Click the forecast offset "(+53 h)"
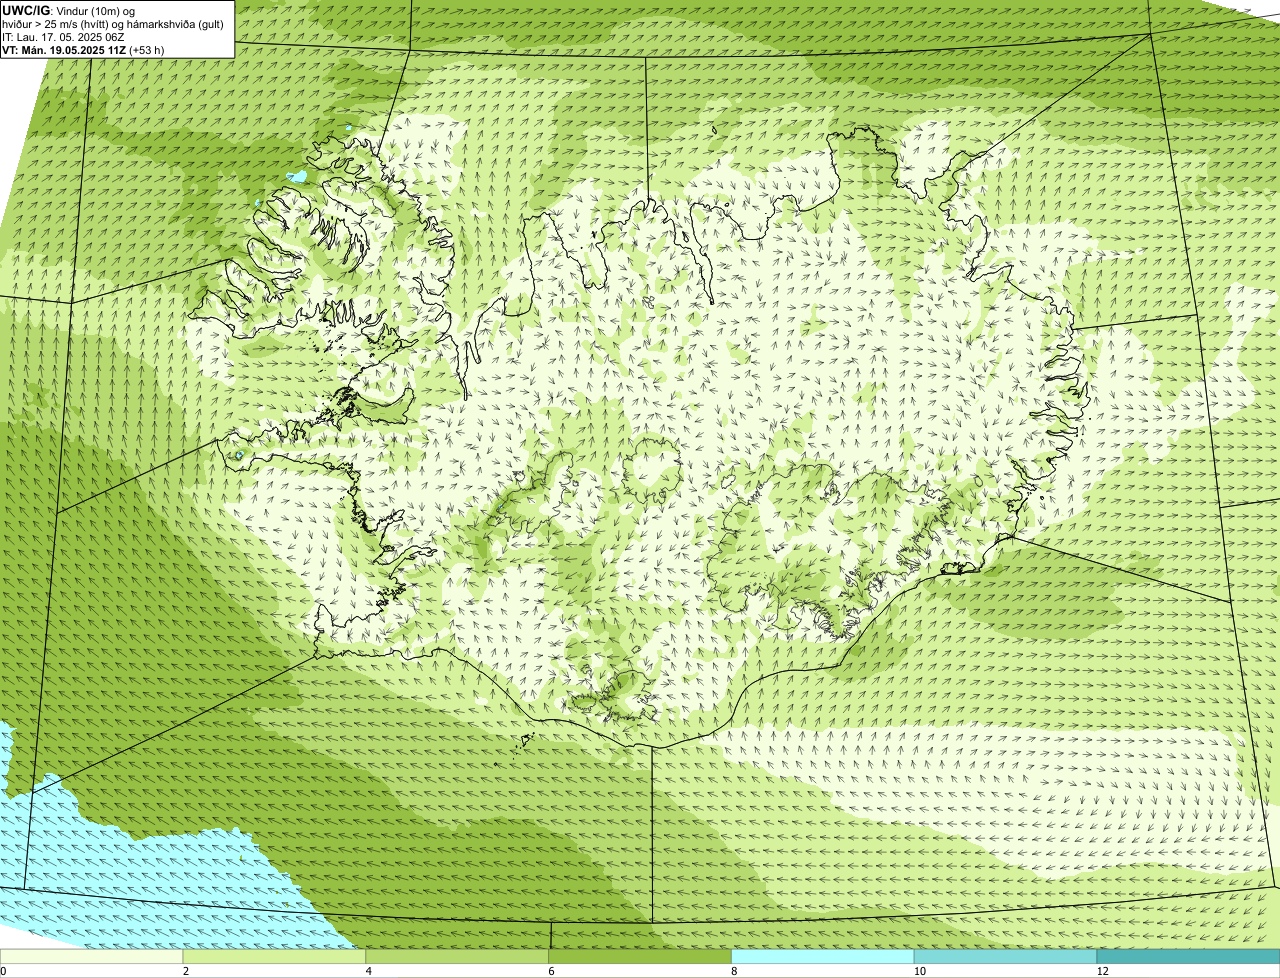1280x978 pixels. pyautogui.click(x=147, y=49)
